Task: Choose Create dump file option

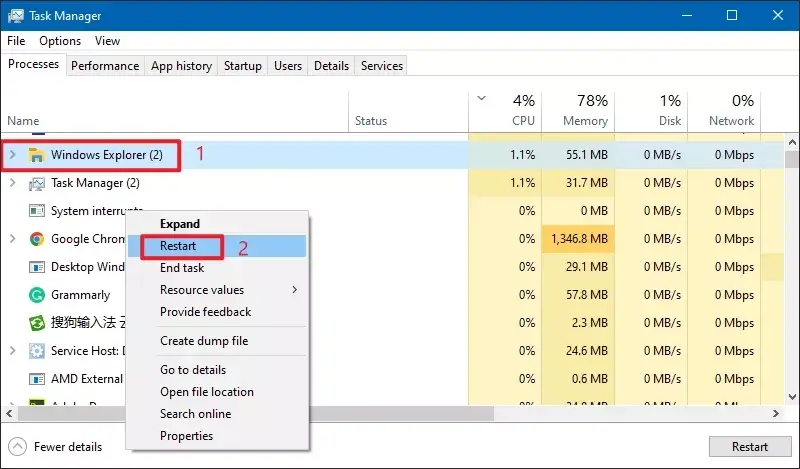Action: click(217, 341)
